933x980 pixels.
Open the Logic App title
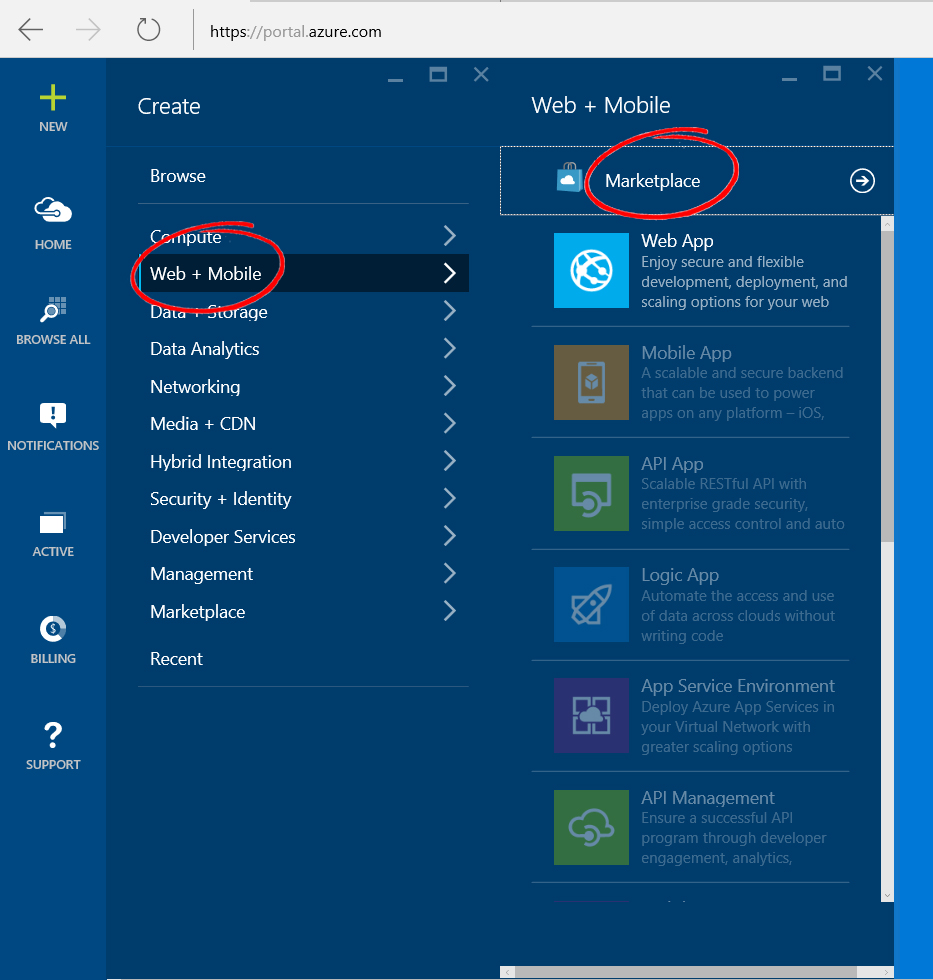(x=680, y=575)
